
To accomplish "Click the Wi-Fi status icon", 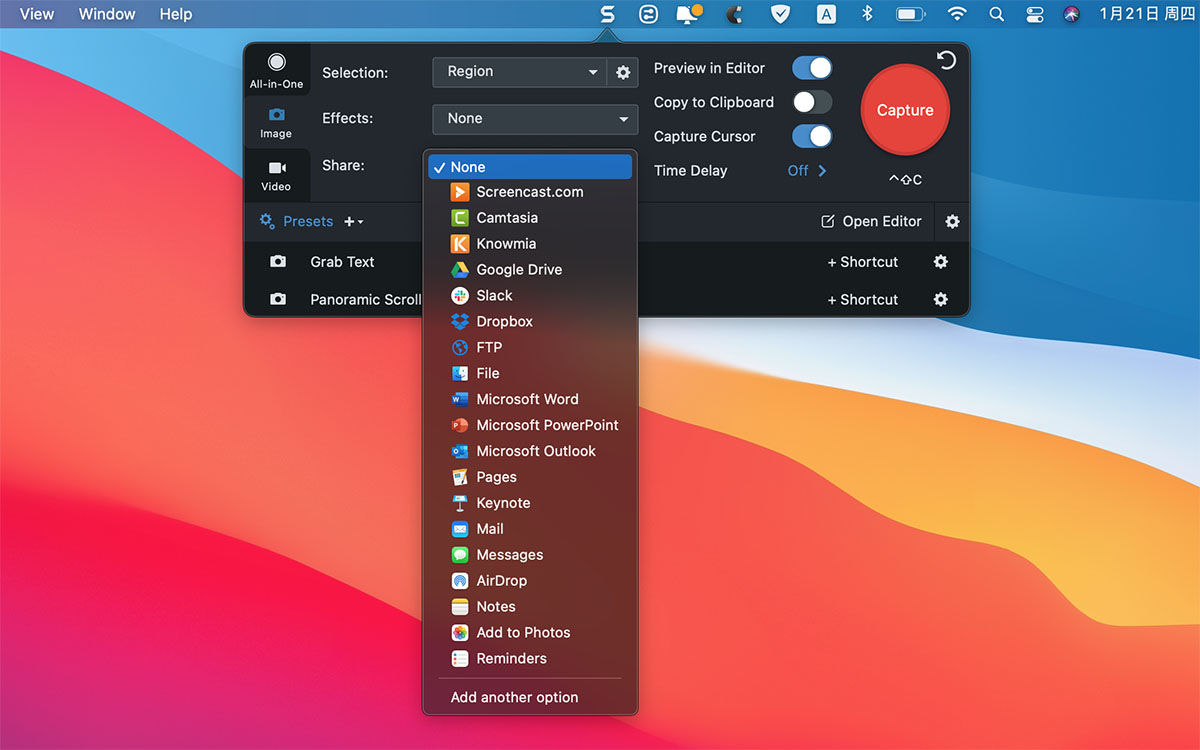I will click(957, 14).
